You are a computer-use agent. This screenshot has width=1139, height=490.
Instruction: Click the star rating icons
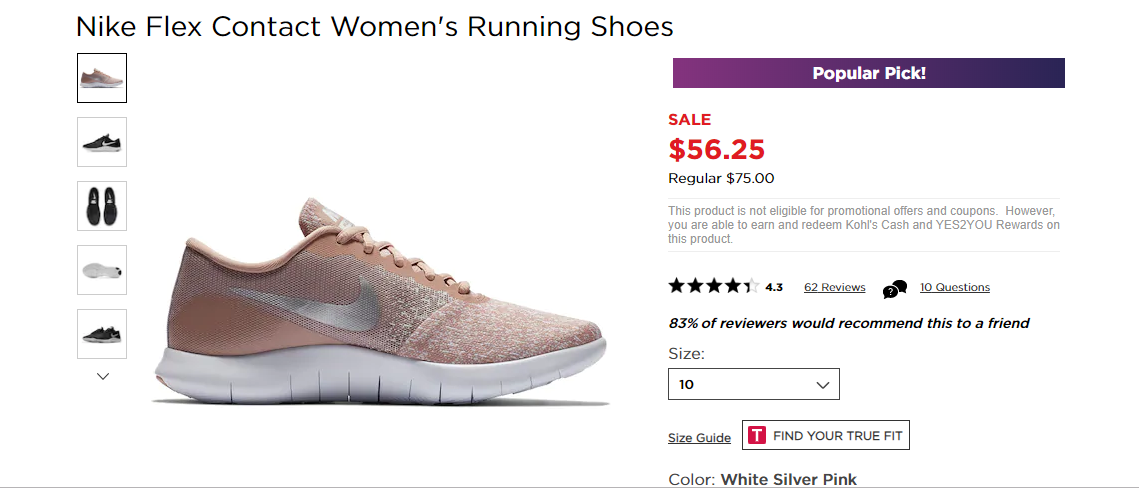(x=712, y=287)
